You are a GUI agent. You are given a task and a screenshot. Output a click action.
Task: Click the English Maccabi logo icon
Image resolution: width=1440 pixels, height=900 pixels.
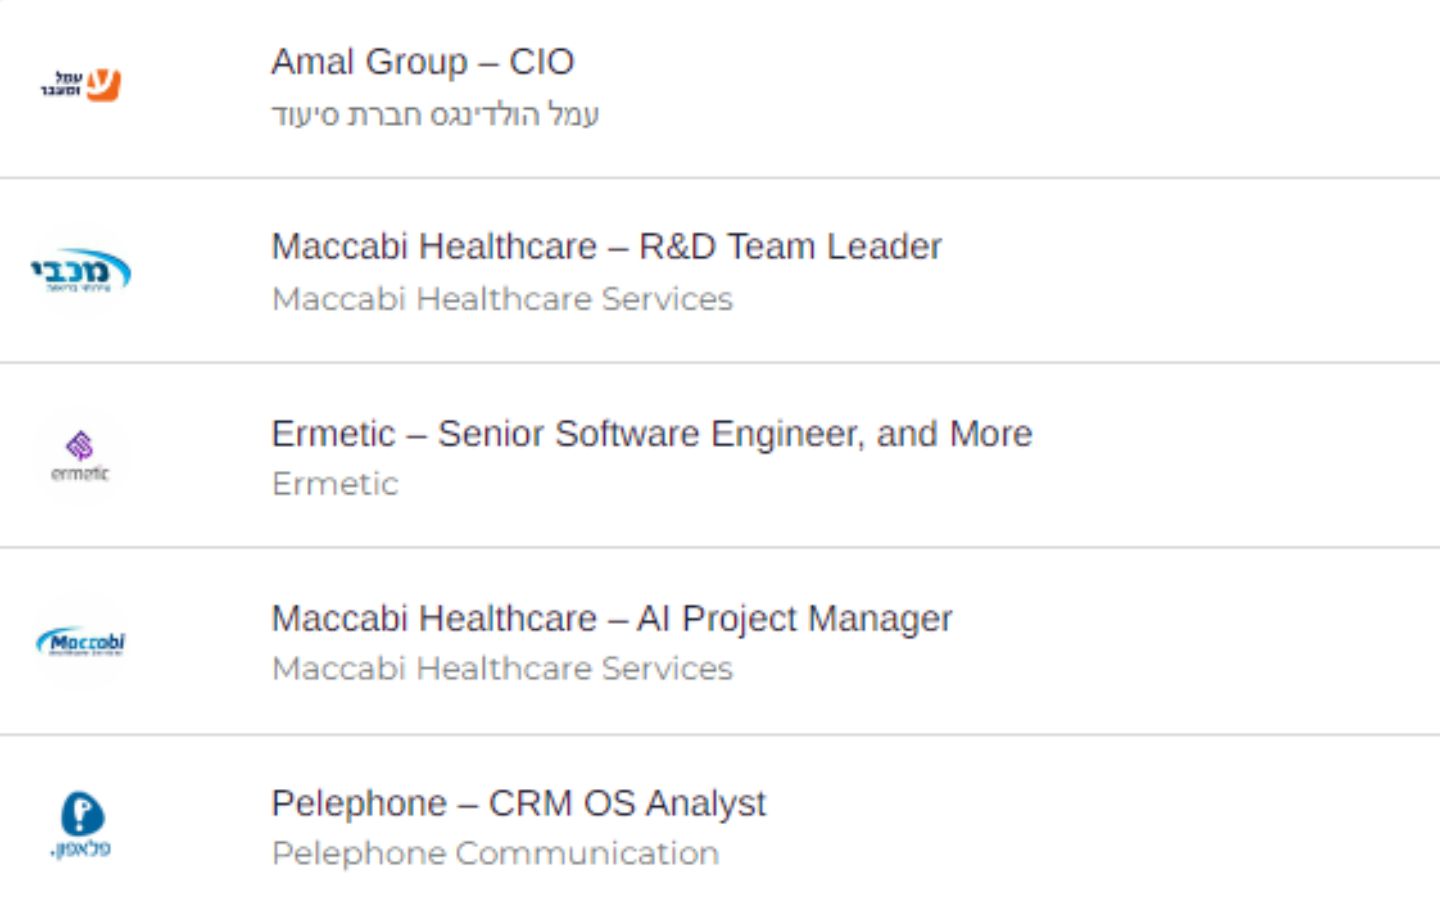(81, 641)
